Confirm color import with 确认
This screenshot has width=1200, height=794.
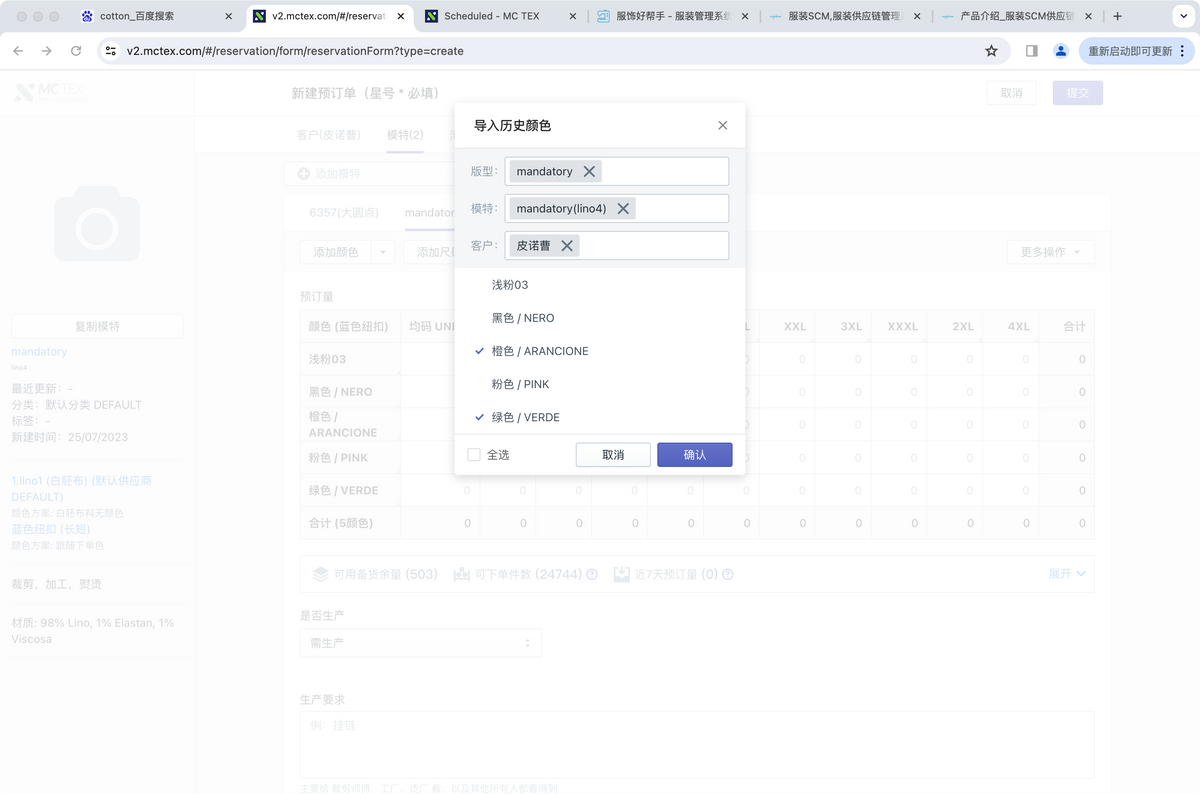pyautogui.click(x=695, y=455)
